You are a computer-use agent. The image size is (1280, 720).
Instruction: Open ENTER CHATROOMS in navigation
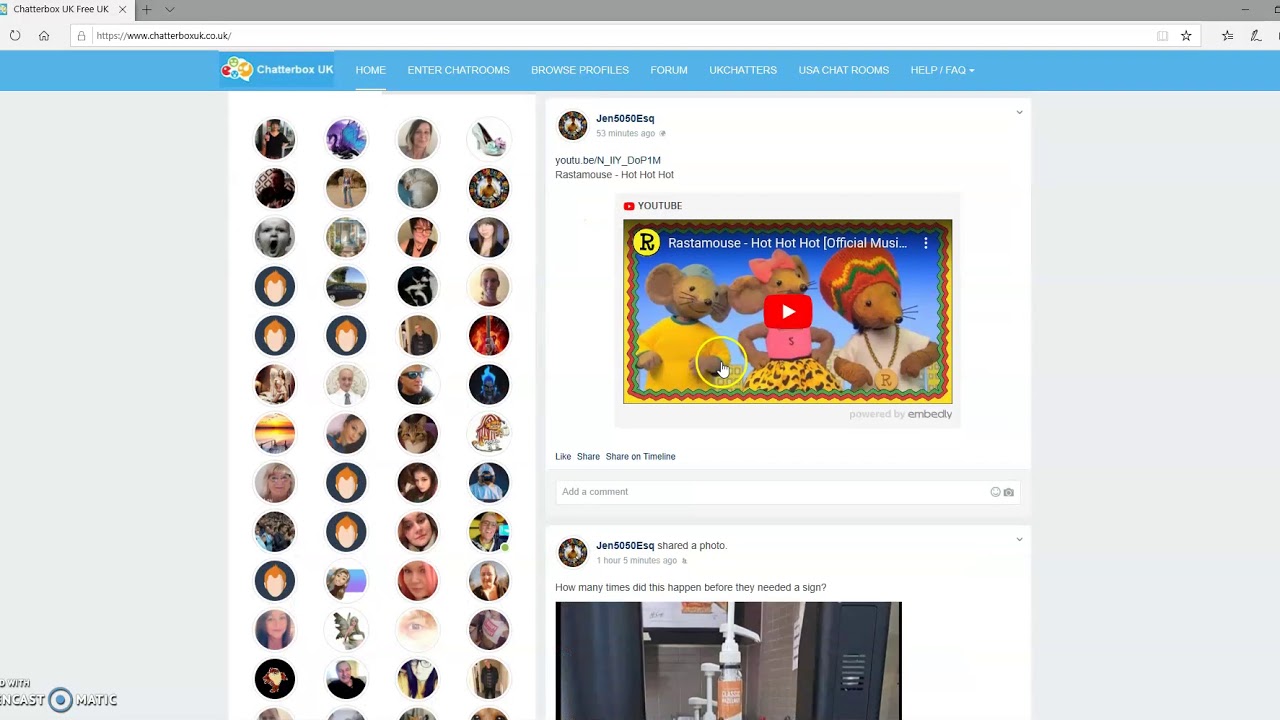click(x=458, y=70)
